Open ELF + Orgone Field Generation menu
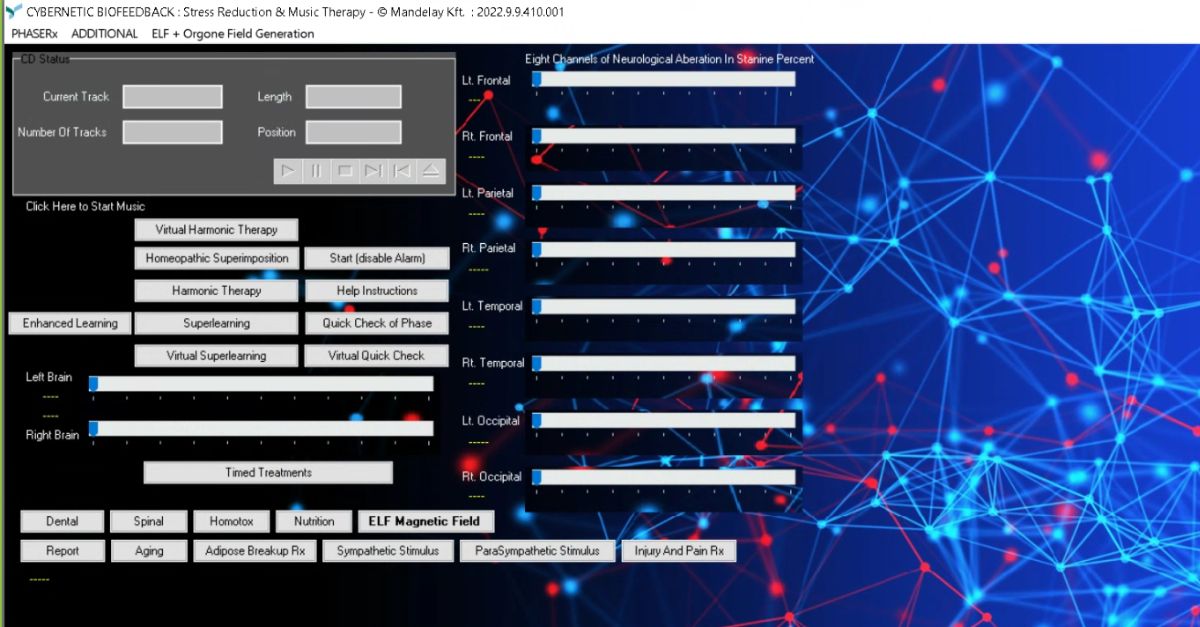Image resolution: width=1200 pixels, height=627 pixels. tap(232, 33)
